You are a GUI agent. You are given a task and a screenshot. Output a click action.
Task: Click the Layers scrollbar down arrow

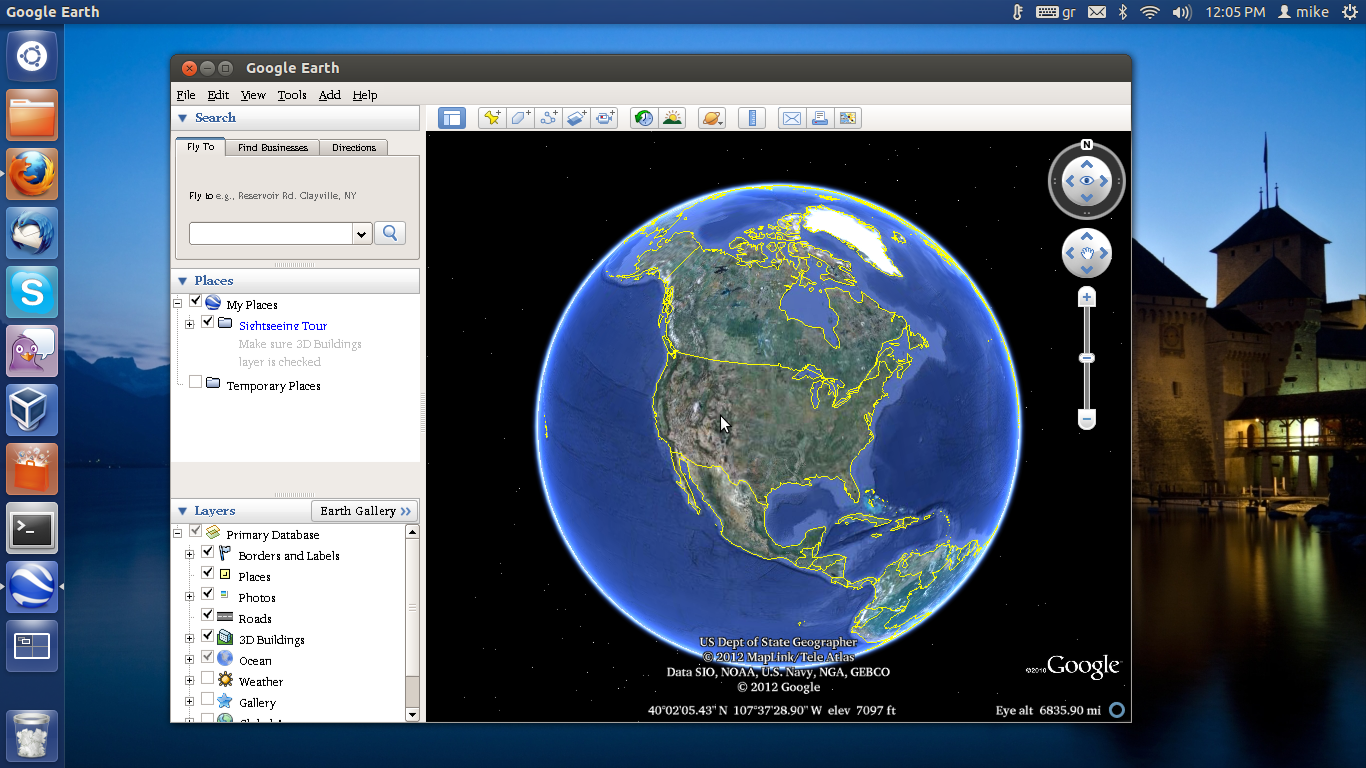412,714
